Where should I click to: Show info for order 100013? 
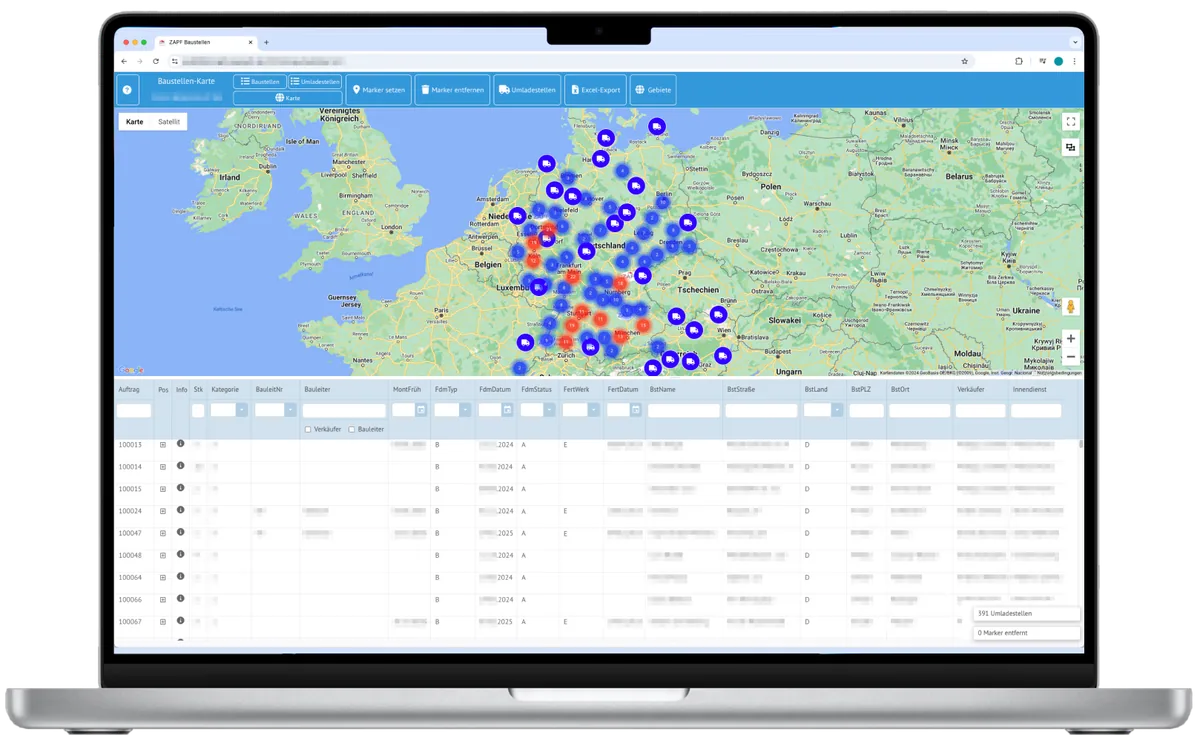181,444
